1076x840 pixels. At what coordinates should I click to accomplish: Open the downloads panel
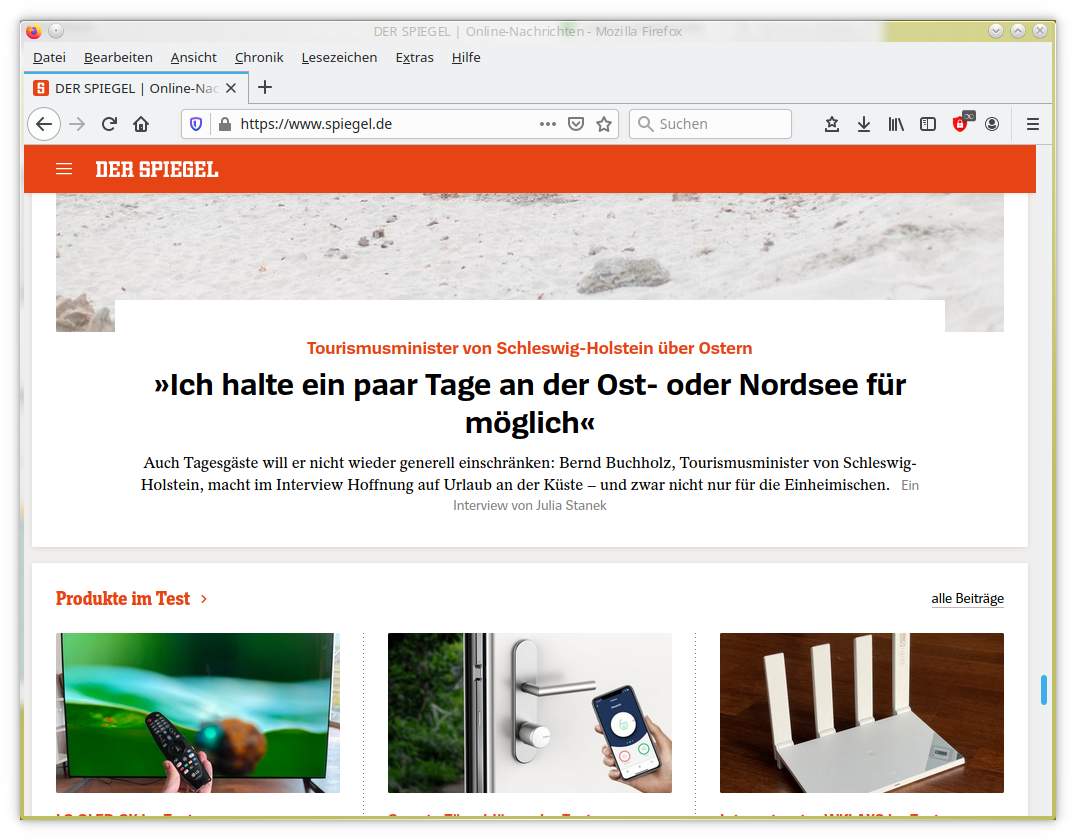click(864, 124)
